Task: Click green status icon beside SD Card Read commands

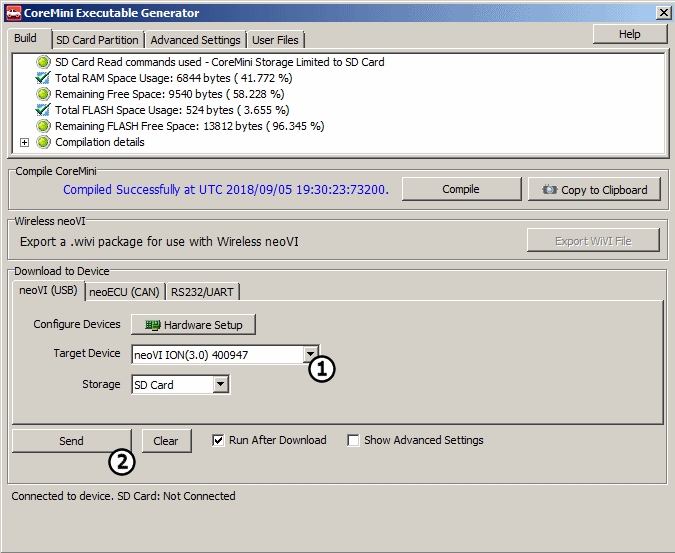Action: click(43, 62)
